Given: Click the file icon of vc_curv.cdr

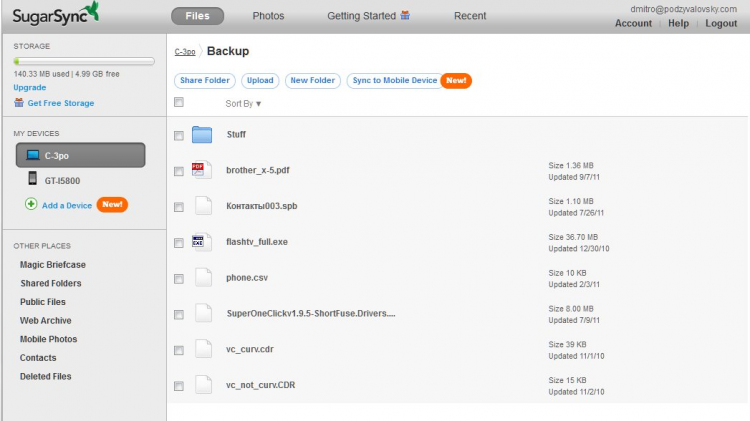Looking at the screenshot, I should pyautogui.click(x=203, y=349).
